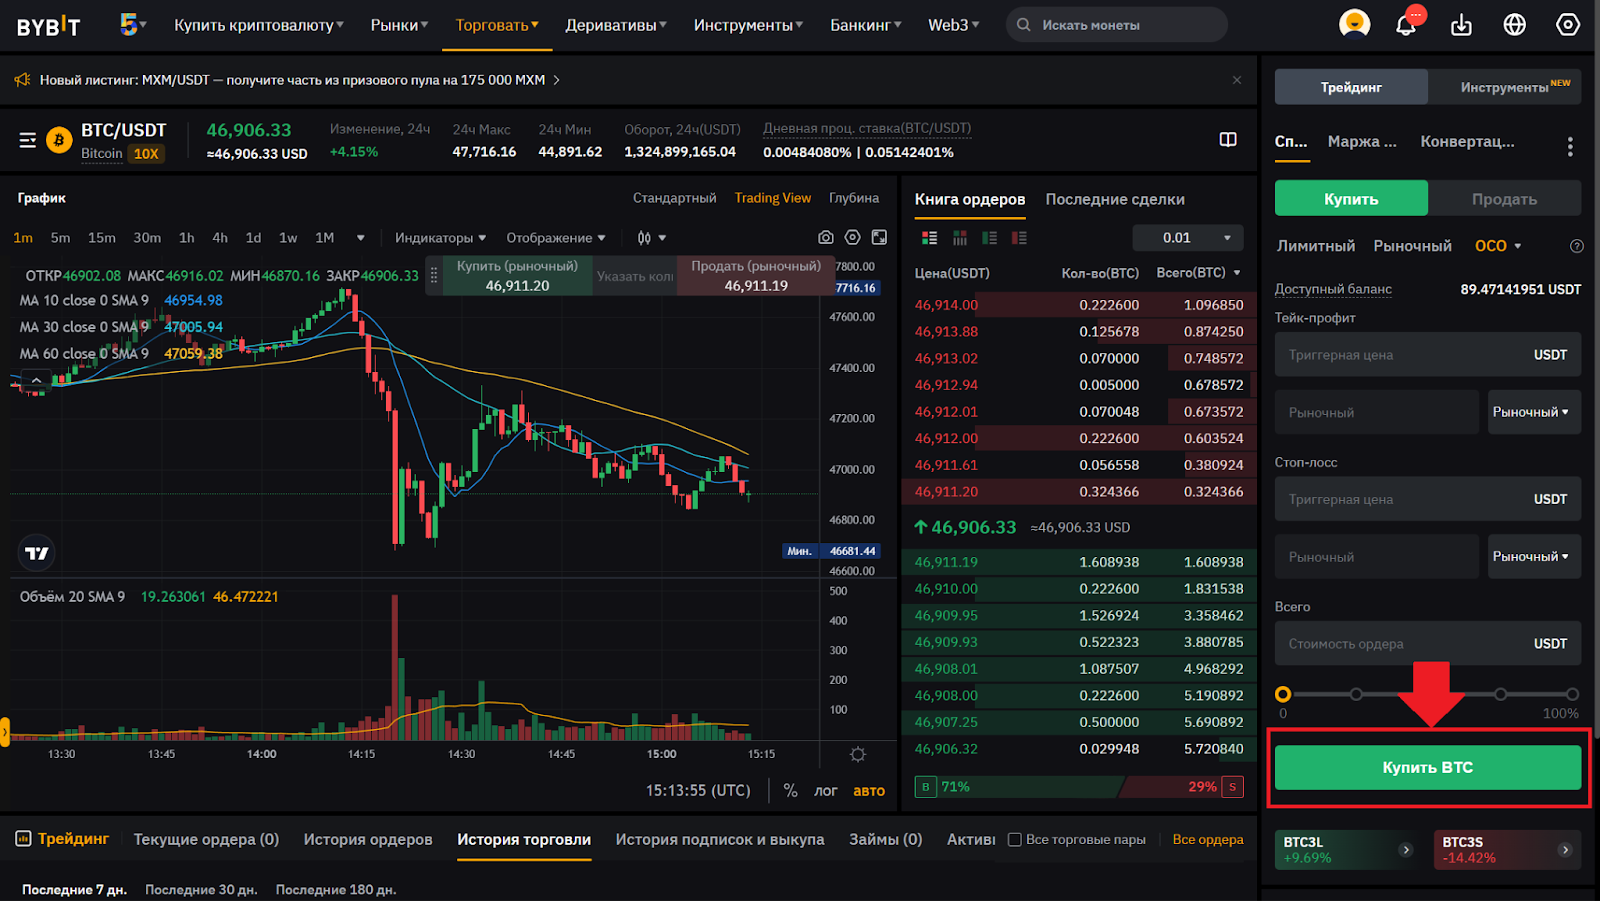1600x901 pixels.
Task: Expand Рынки menu
Action: coord(399,25)
